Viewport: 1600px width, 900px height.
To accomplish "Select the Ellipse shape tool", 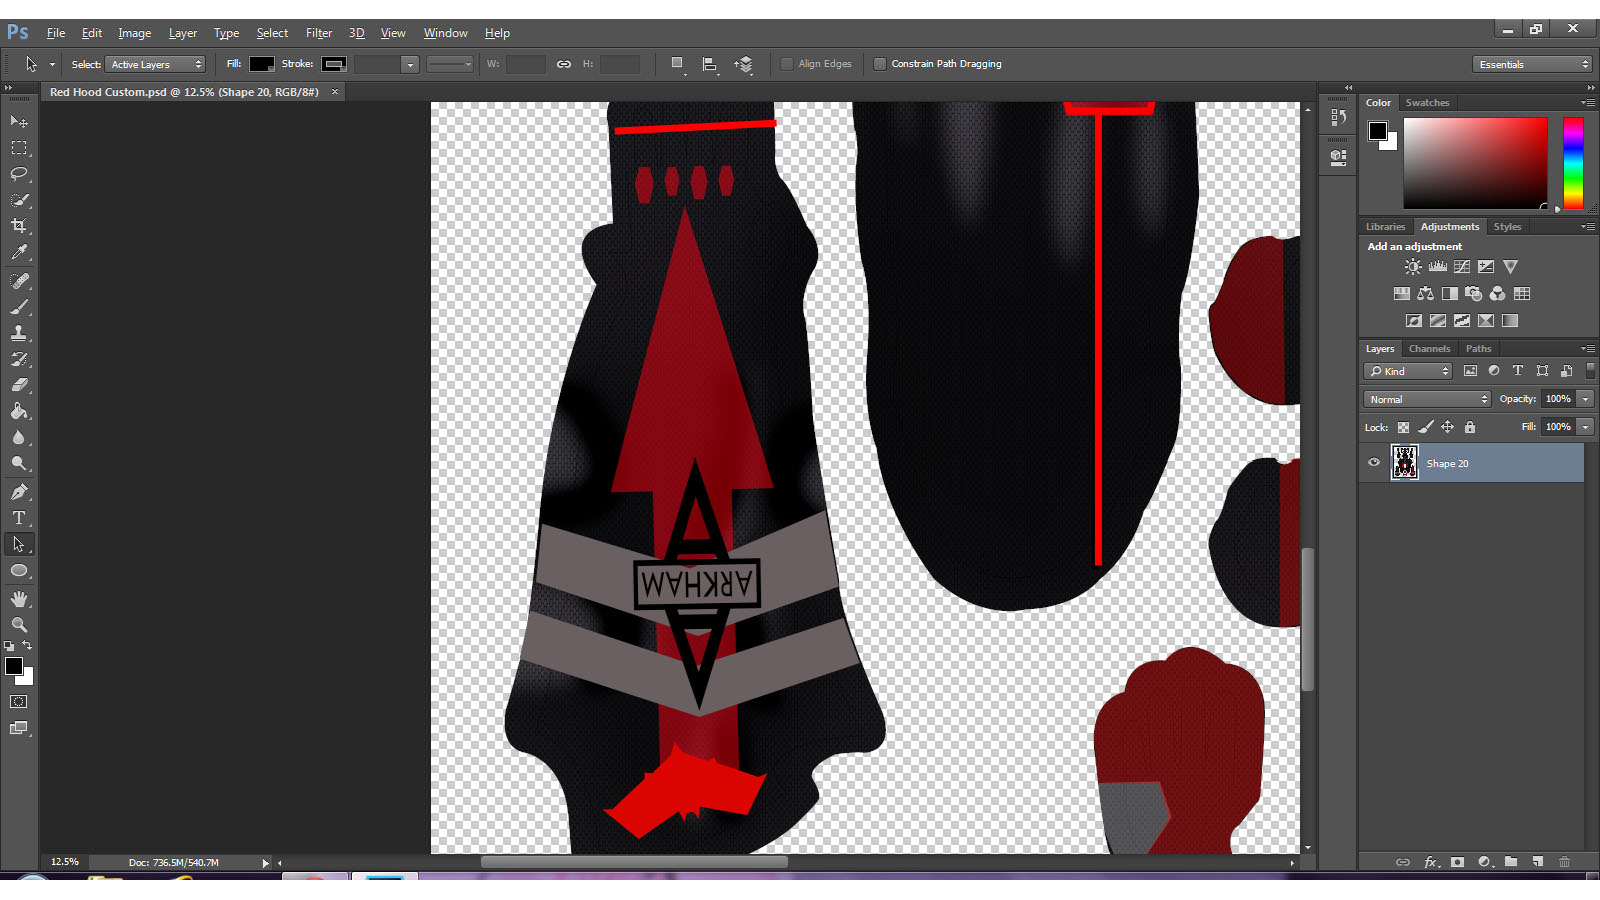I will [19, 570].
